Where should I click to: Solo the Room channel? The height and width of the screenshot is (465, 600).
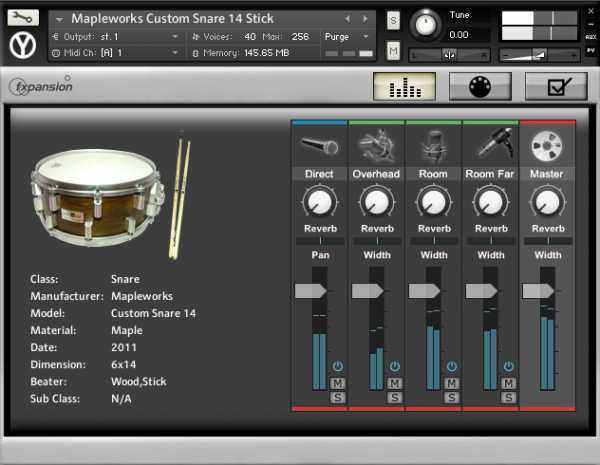452,398
